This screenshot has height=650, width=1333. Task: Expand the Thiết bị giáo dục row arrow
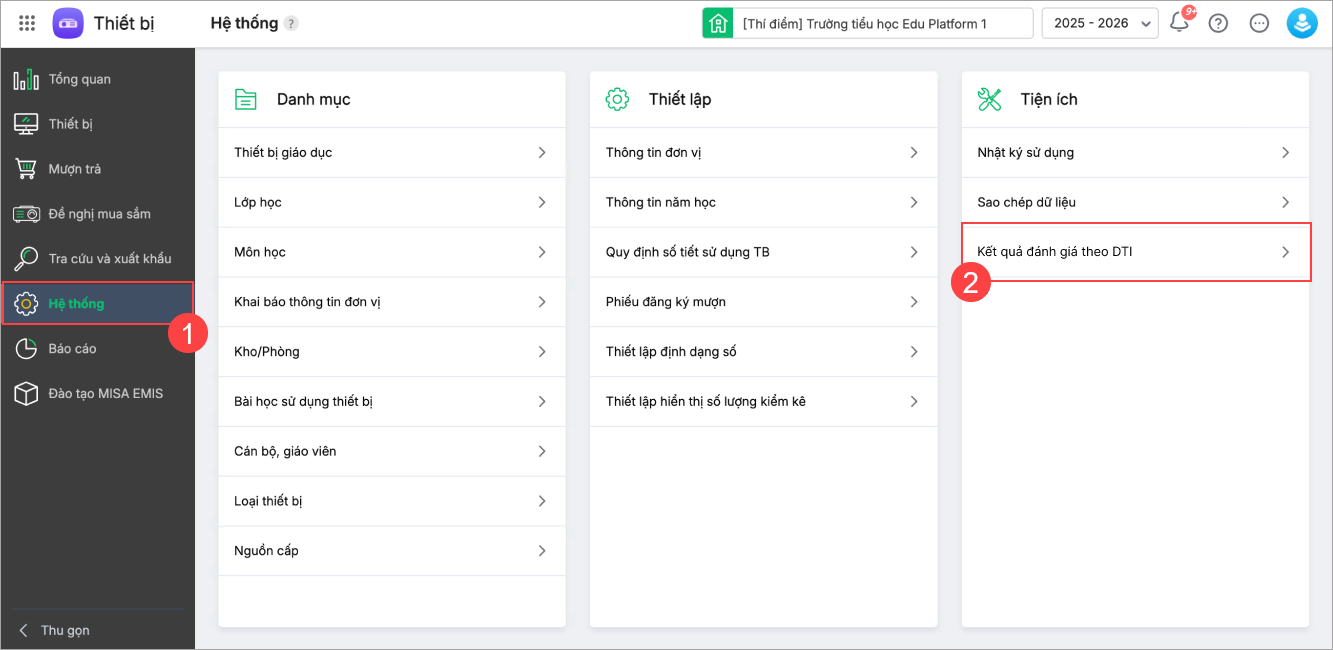pos(542,153)
